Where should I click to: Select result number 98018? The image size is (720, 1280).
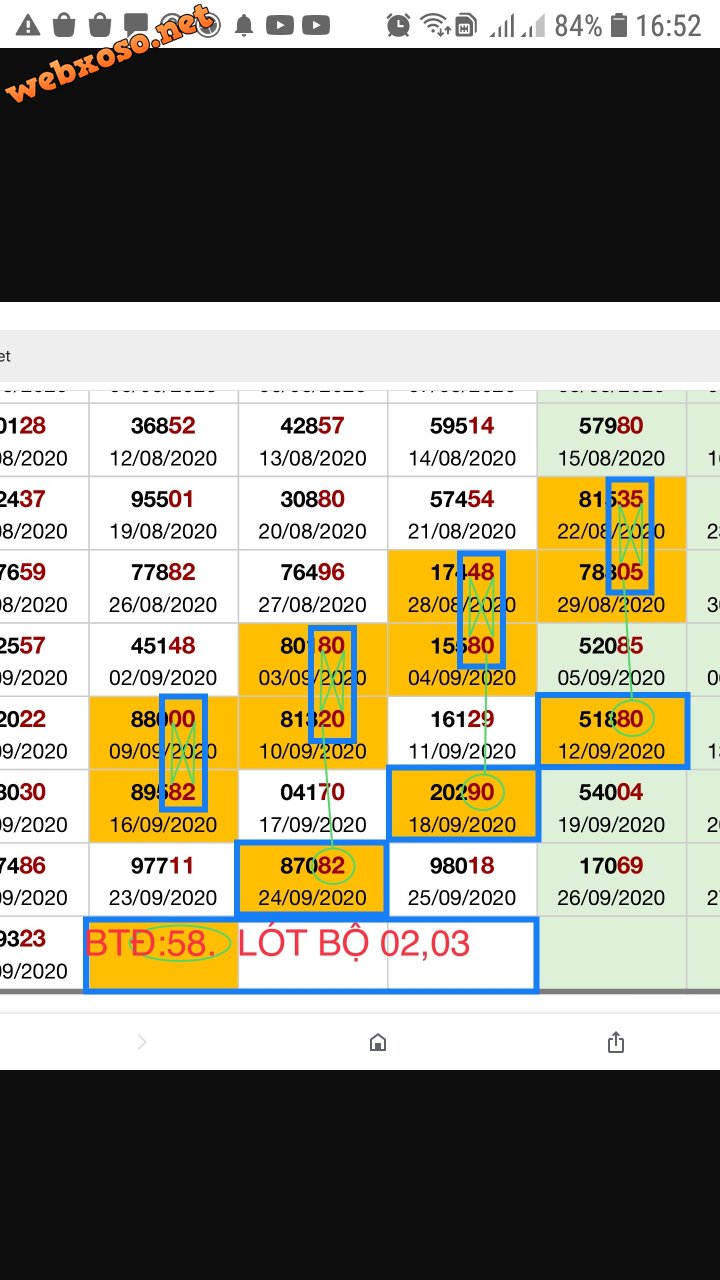(462, 866)
